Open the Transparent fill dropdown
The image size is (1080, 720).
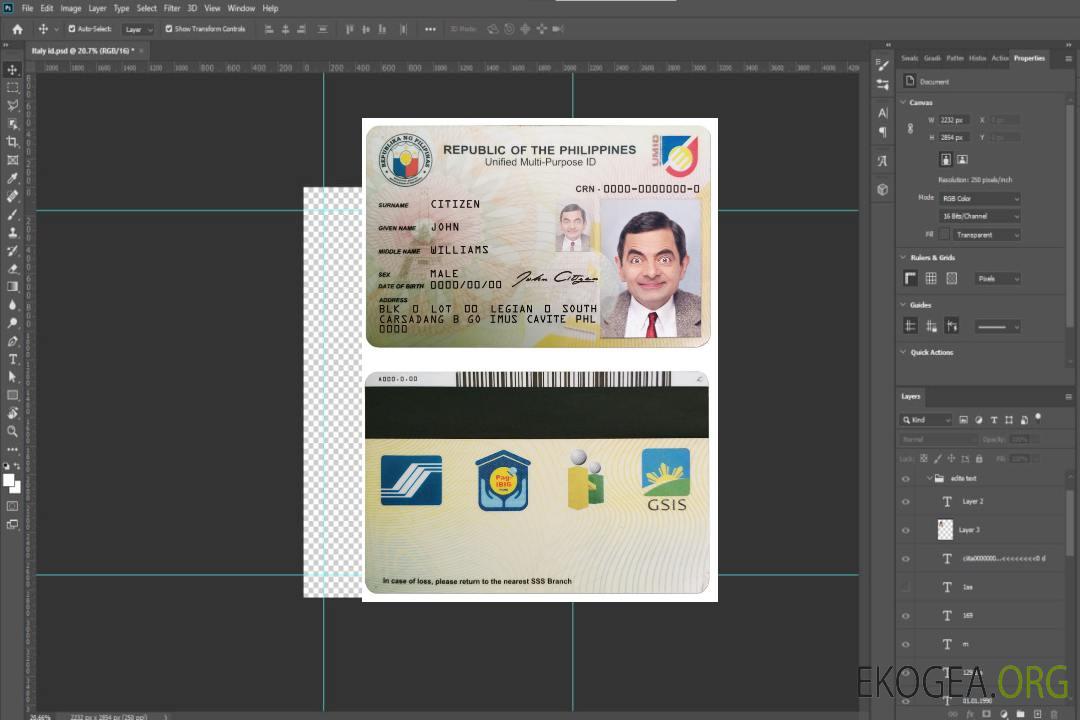pos(986,235)
